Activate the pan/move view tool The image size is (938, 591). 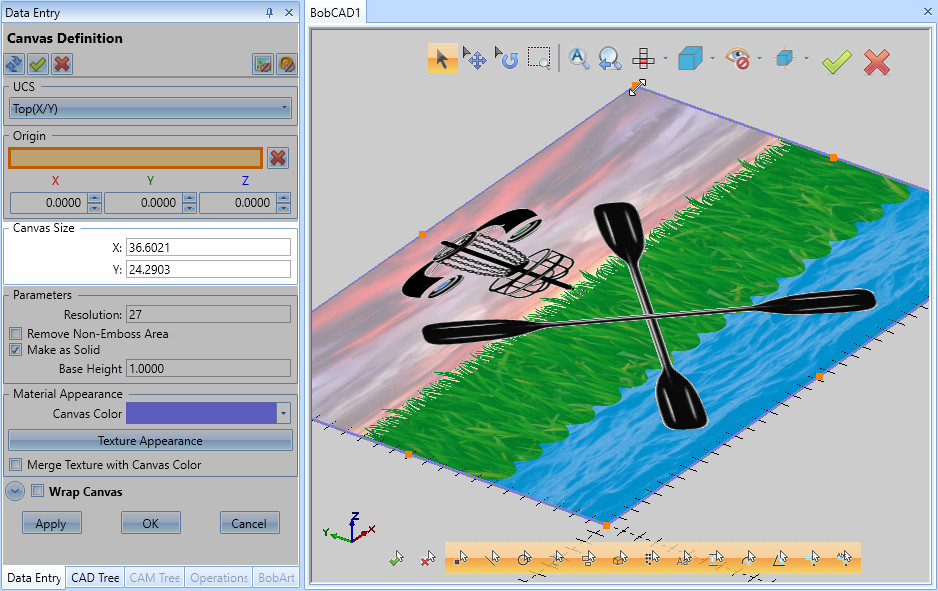[476, 59]
